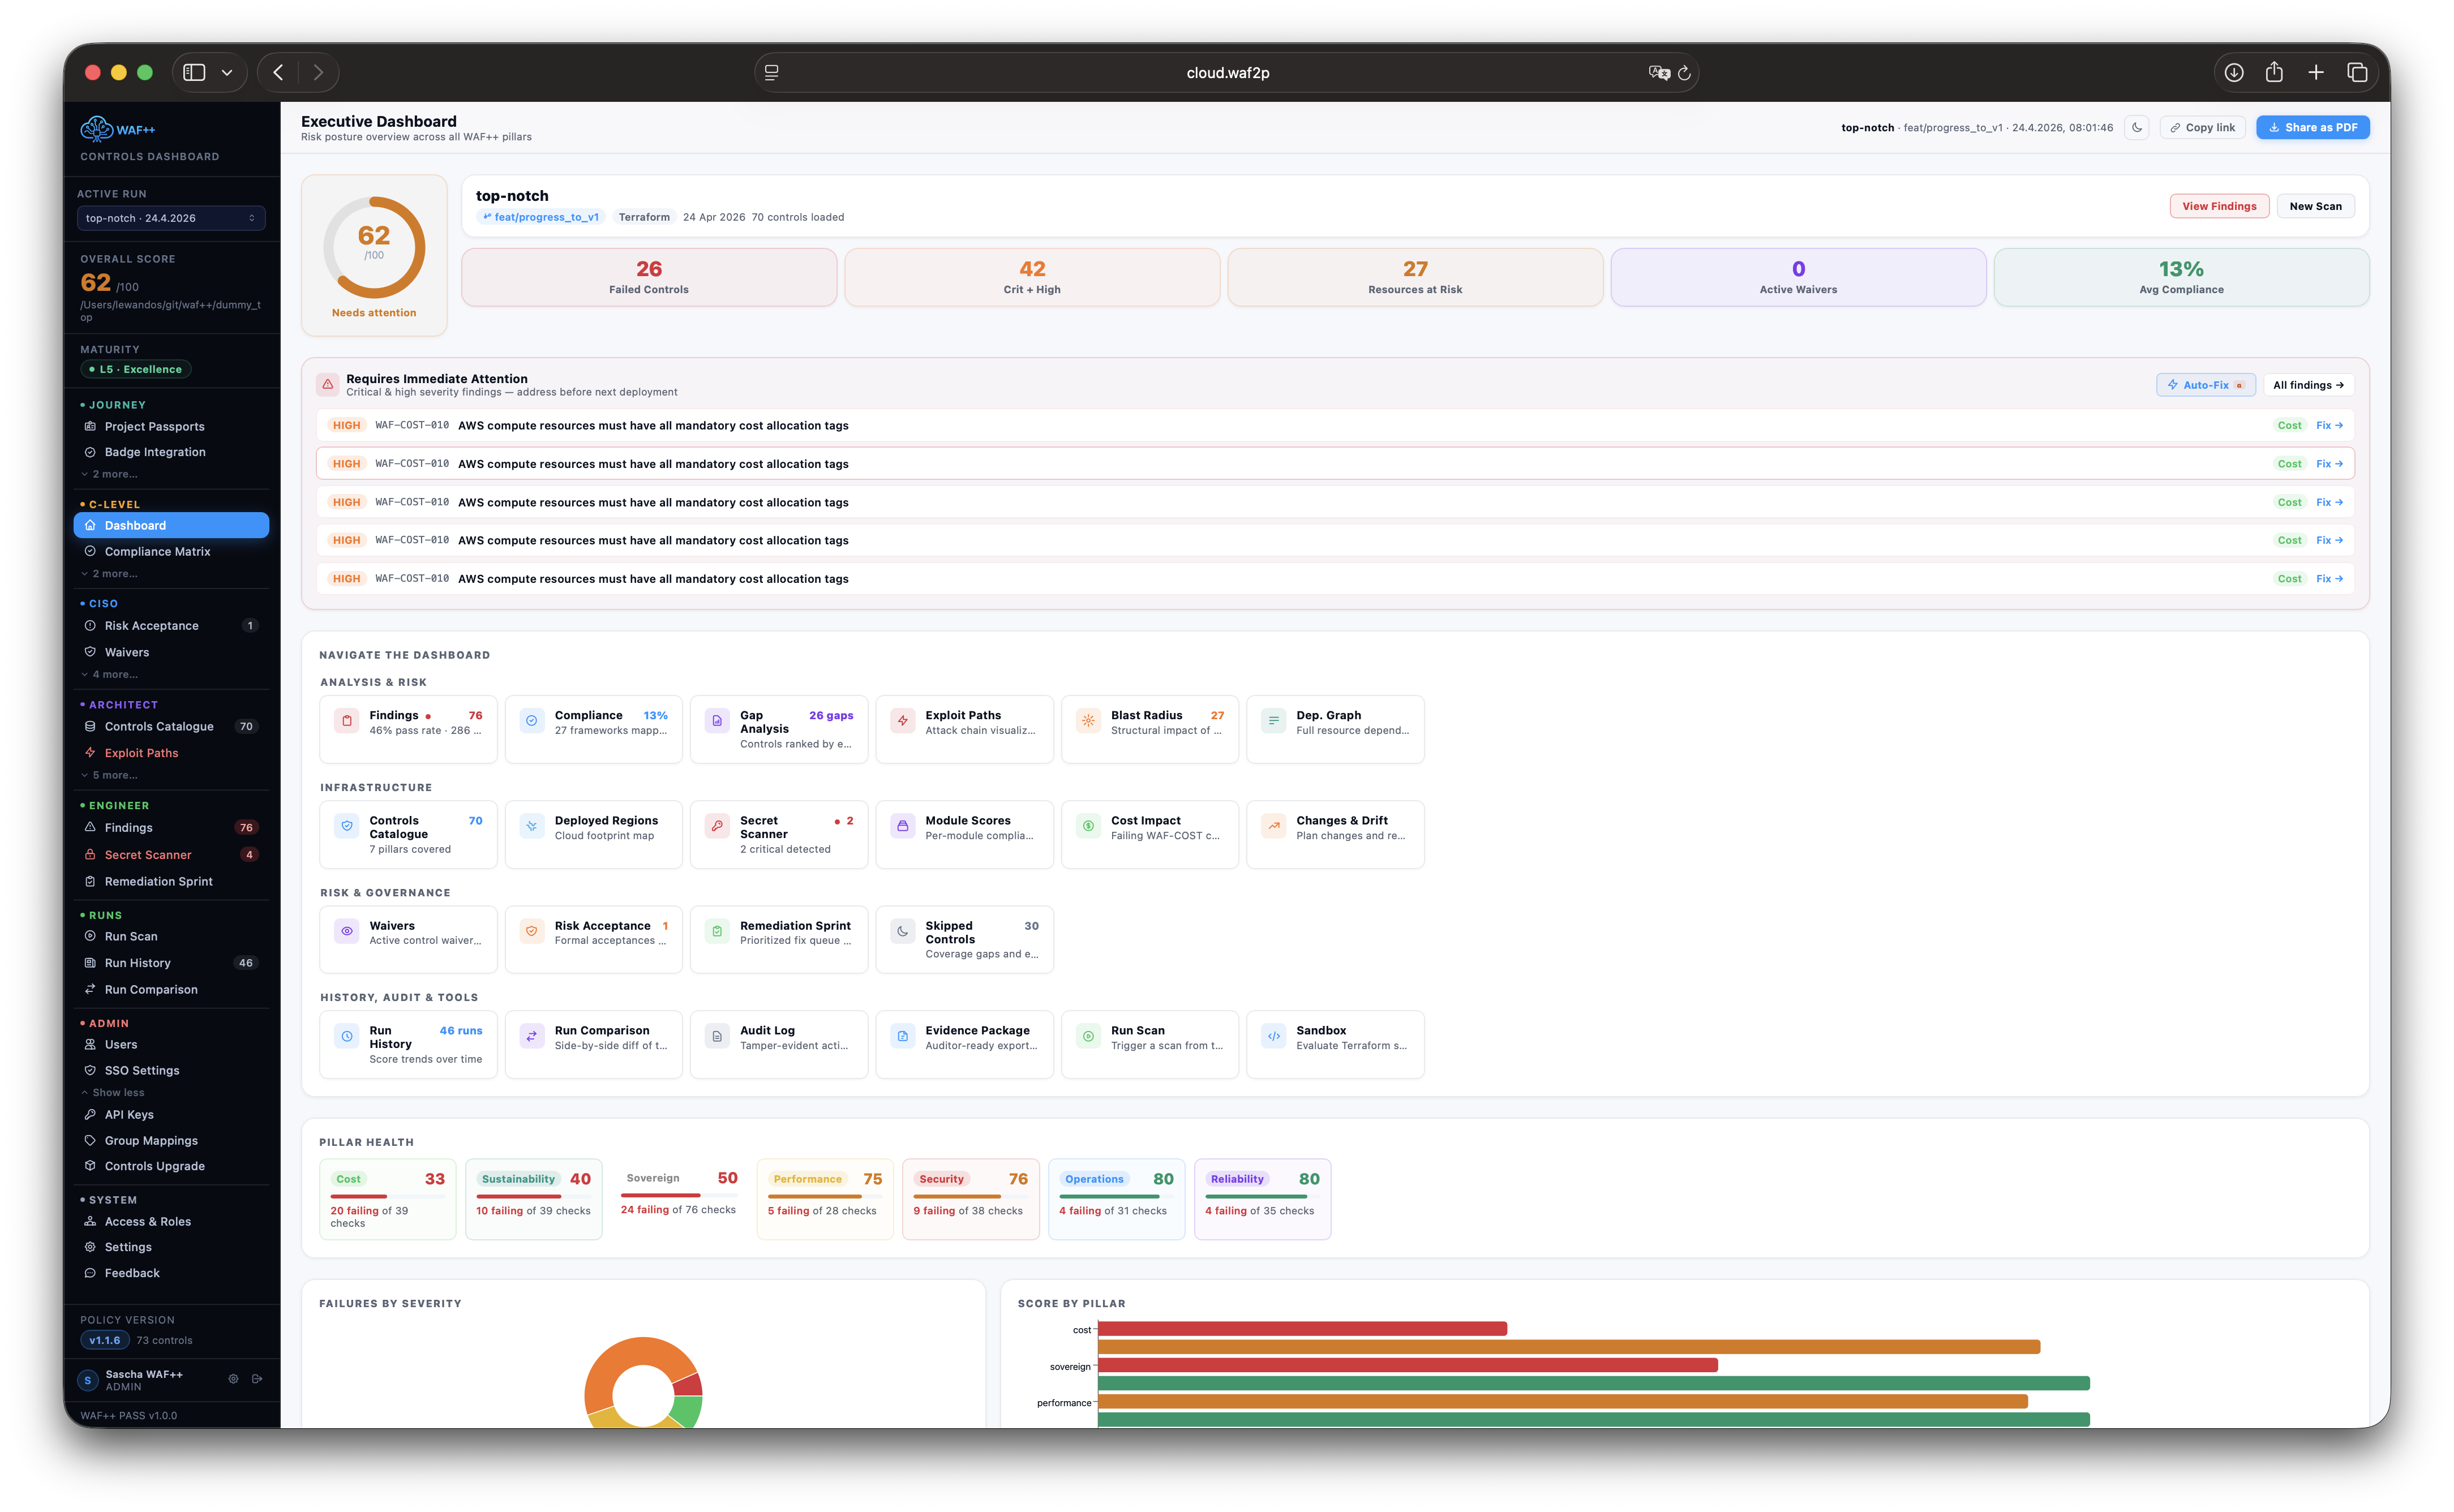Toggle dark mode with the moon icon
Viewport: 2454px width, 1512px height.
(x=2136, y=127)
